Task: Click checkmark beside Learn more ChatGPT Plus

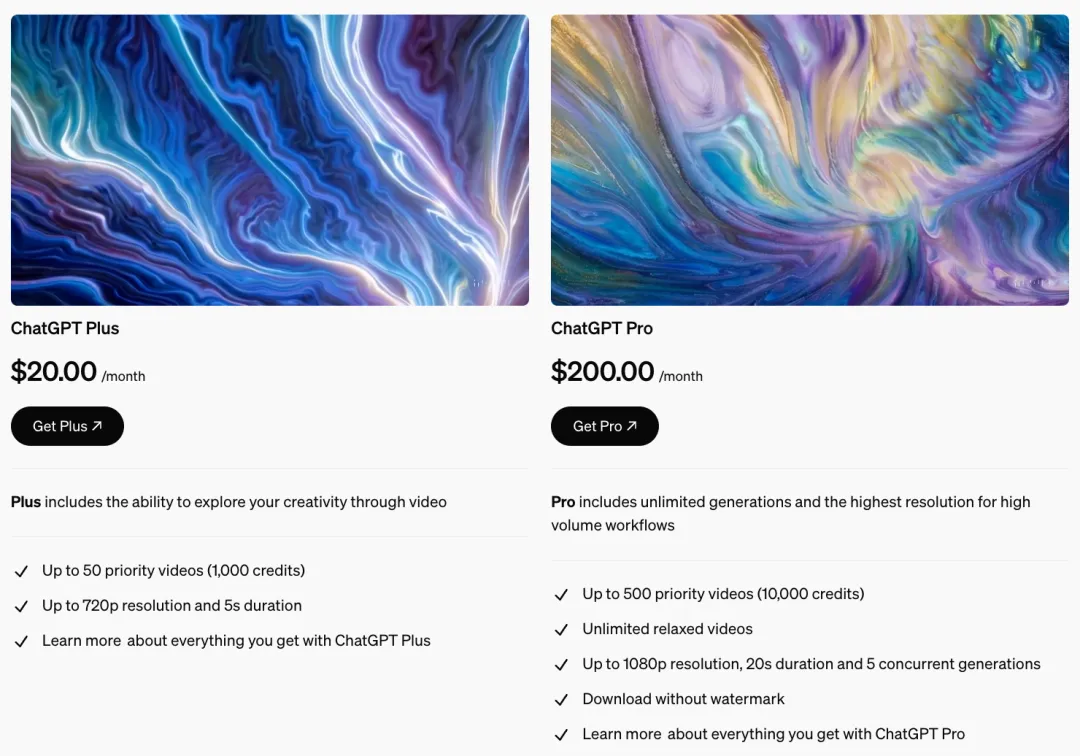Action: tap(21, 642)
